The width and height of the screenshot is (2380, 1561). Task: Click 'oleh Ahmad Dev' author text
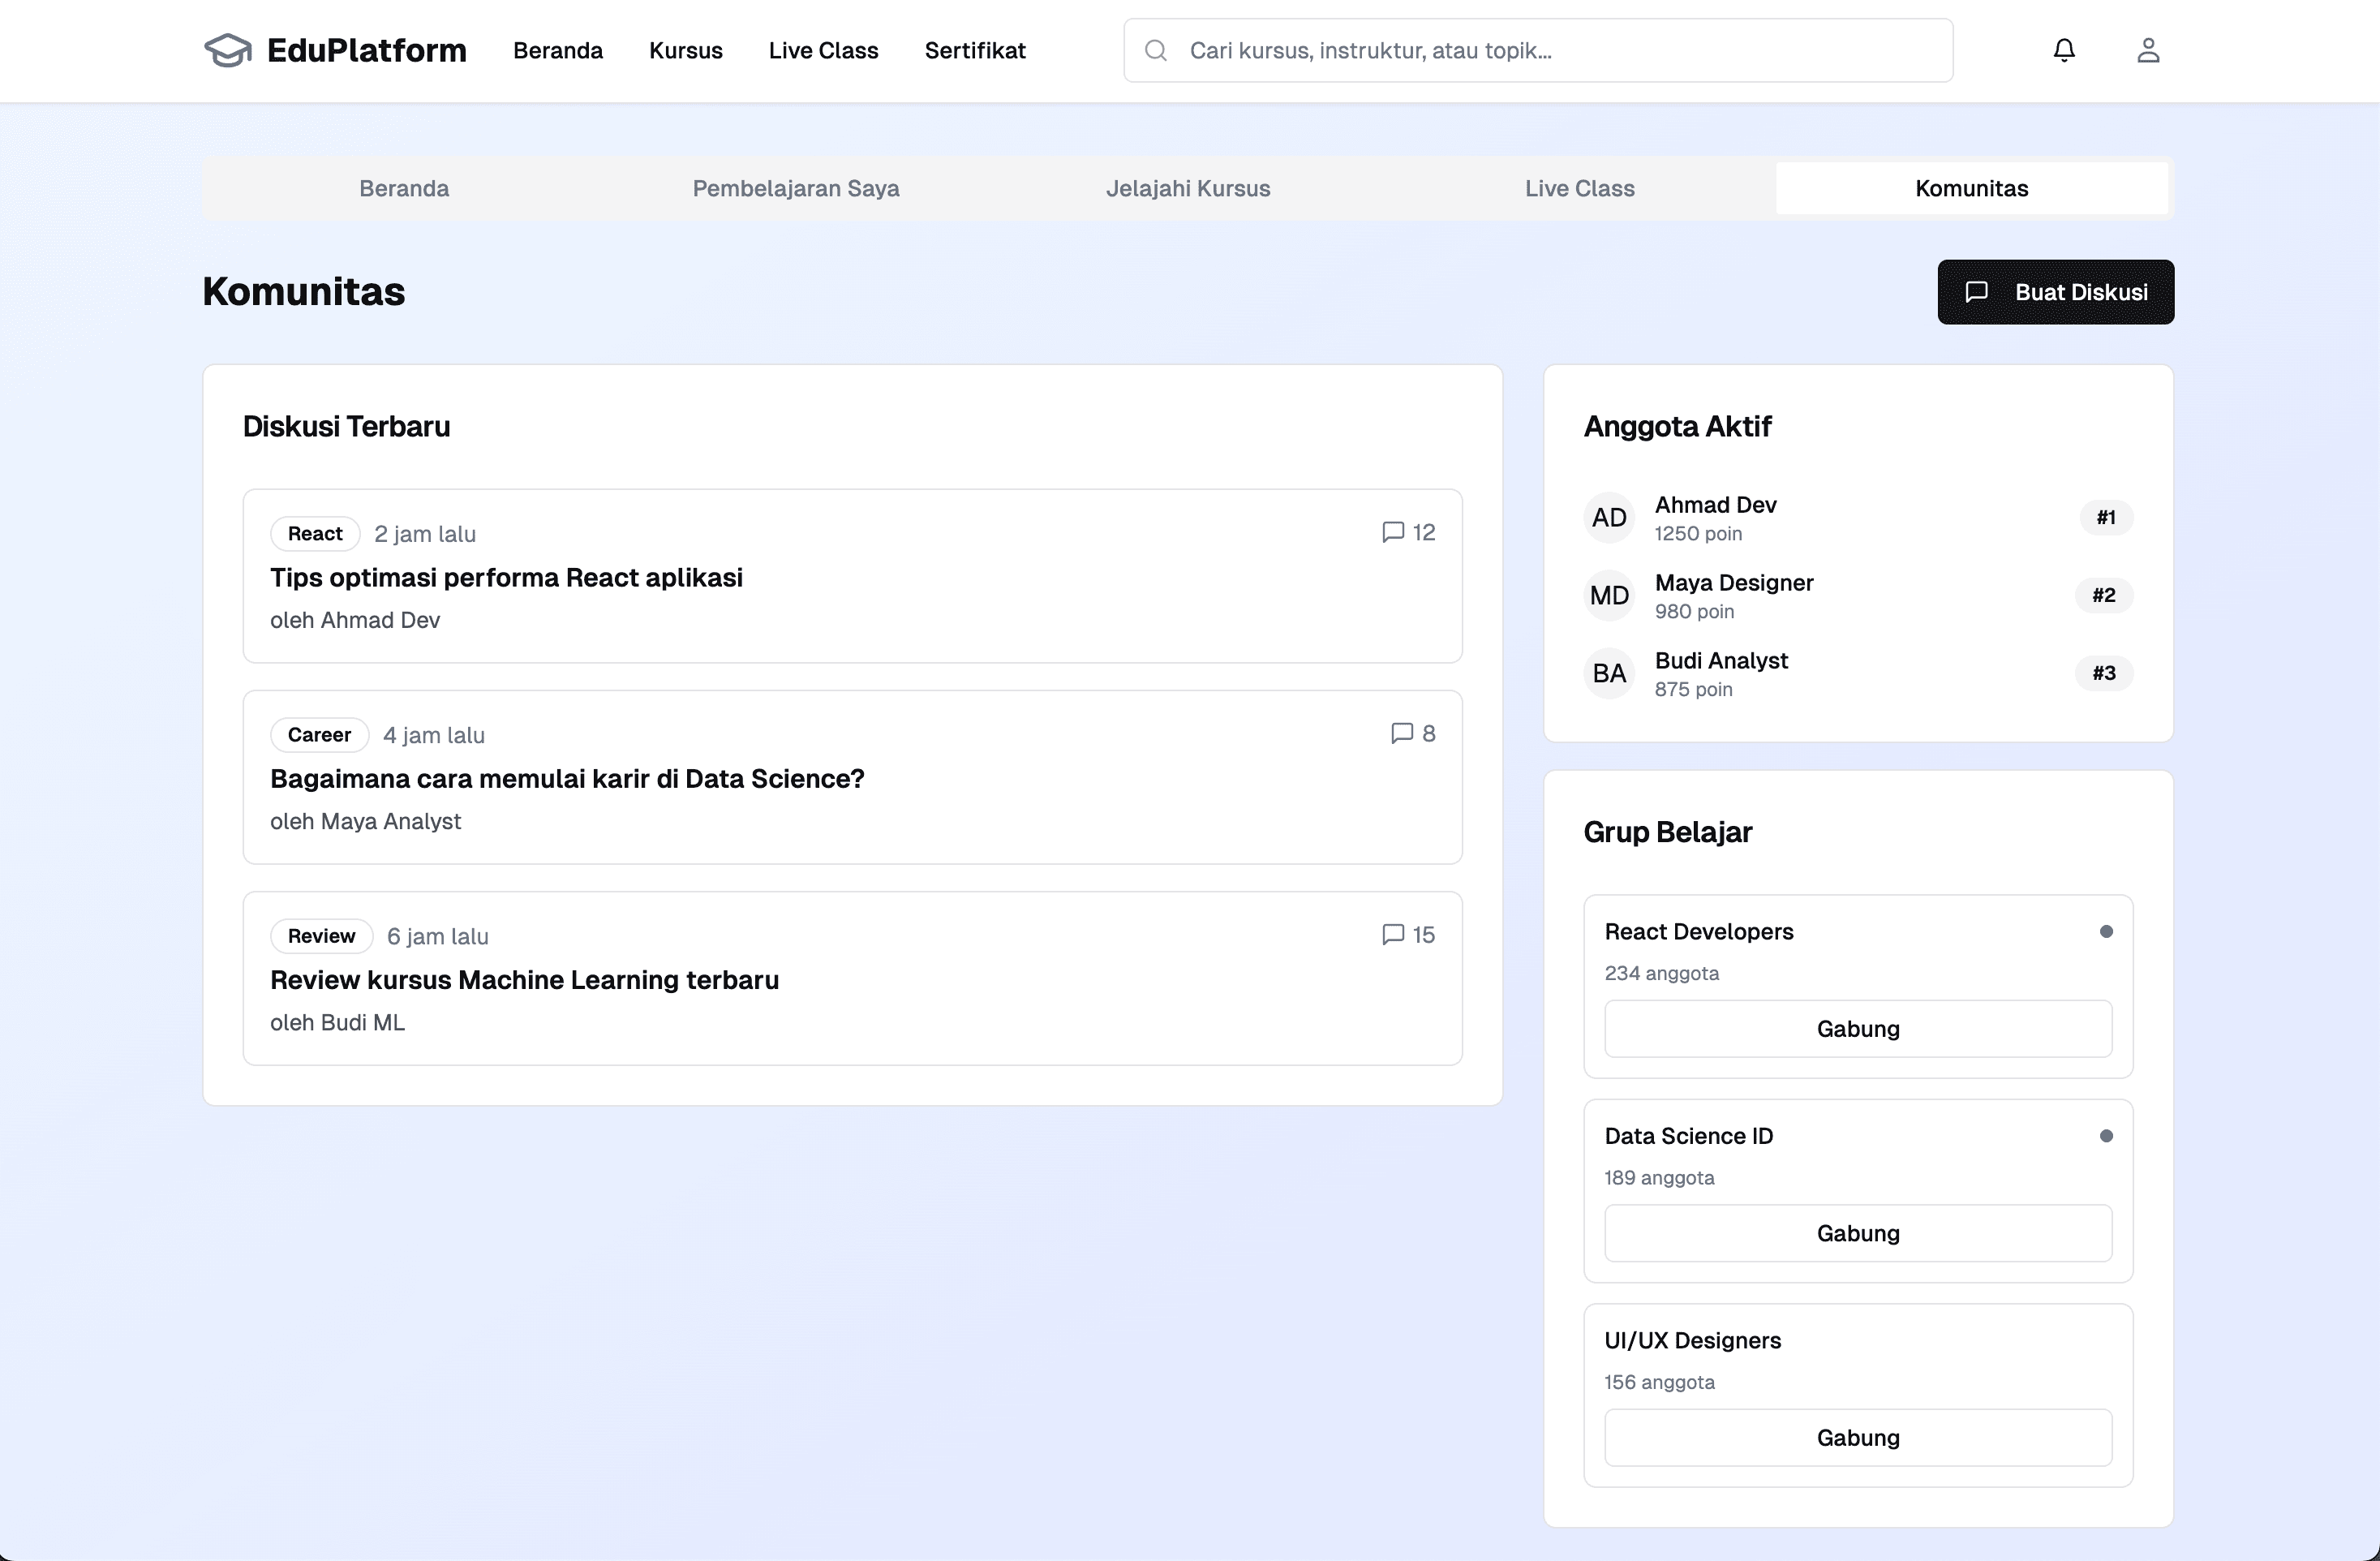coord(355,620)
